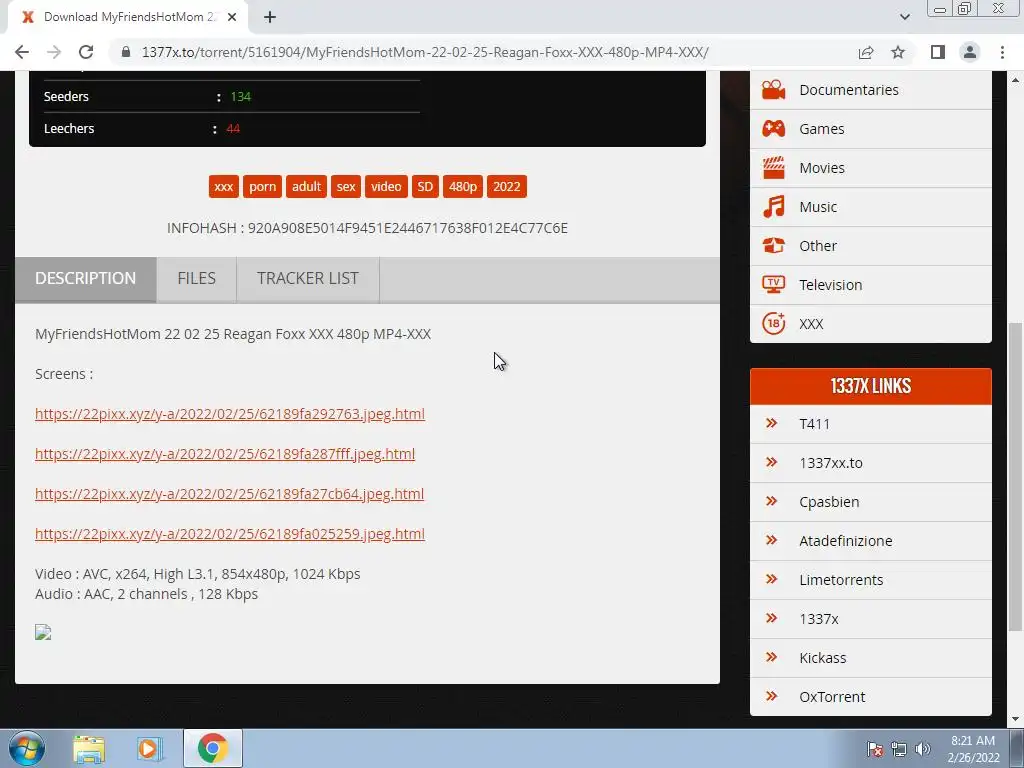Click the Leechers count 44
The width and height of the screenshot is (1024, 768).
point(233,129)
